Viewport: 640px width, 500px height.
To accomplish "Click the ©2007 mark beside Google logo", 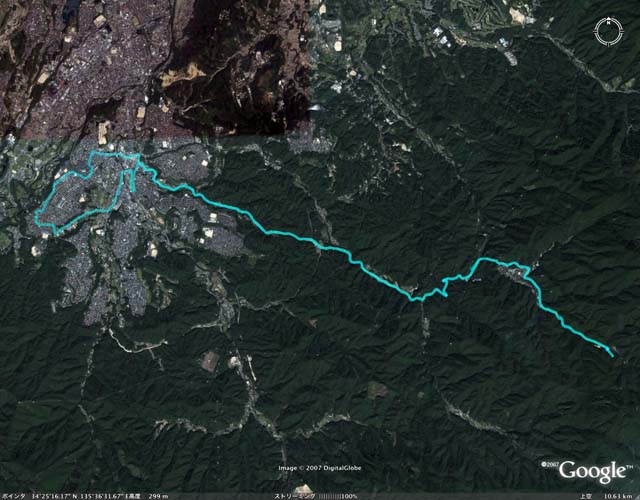I will pyautogui.click(x=549, y=464).
